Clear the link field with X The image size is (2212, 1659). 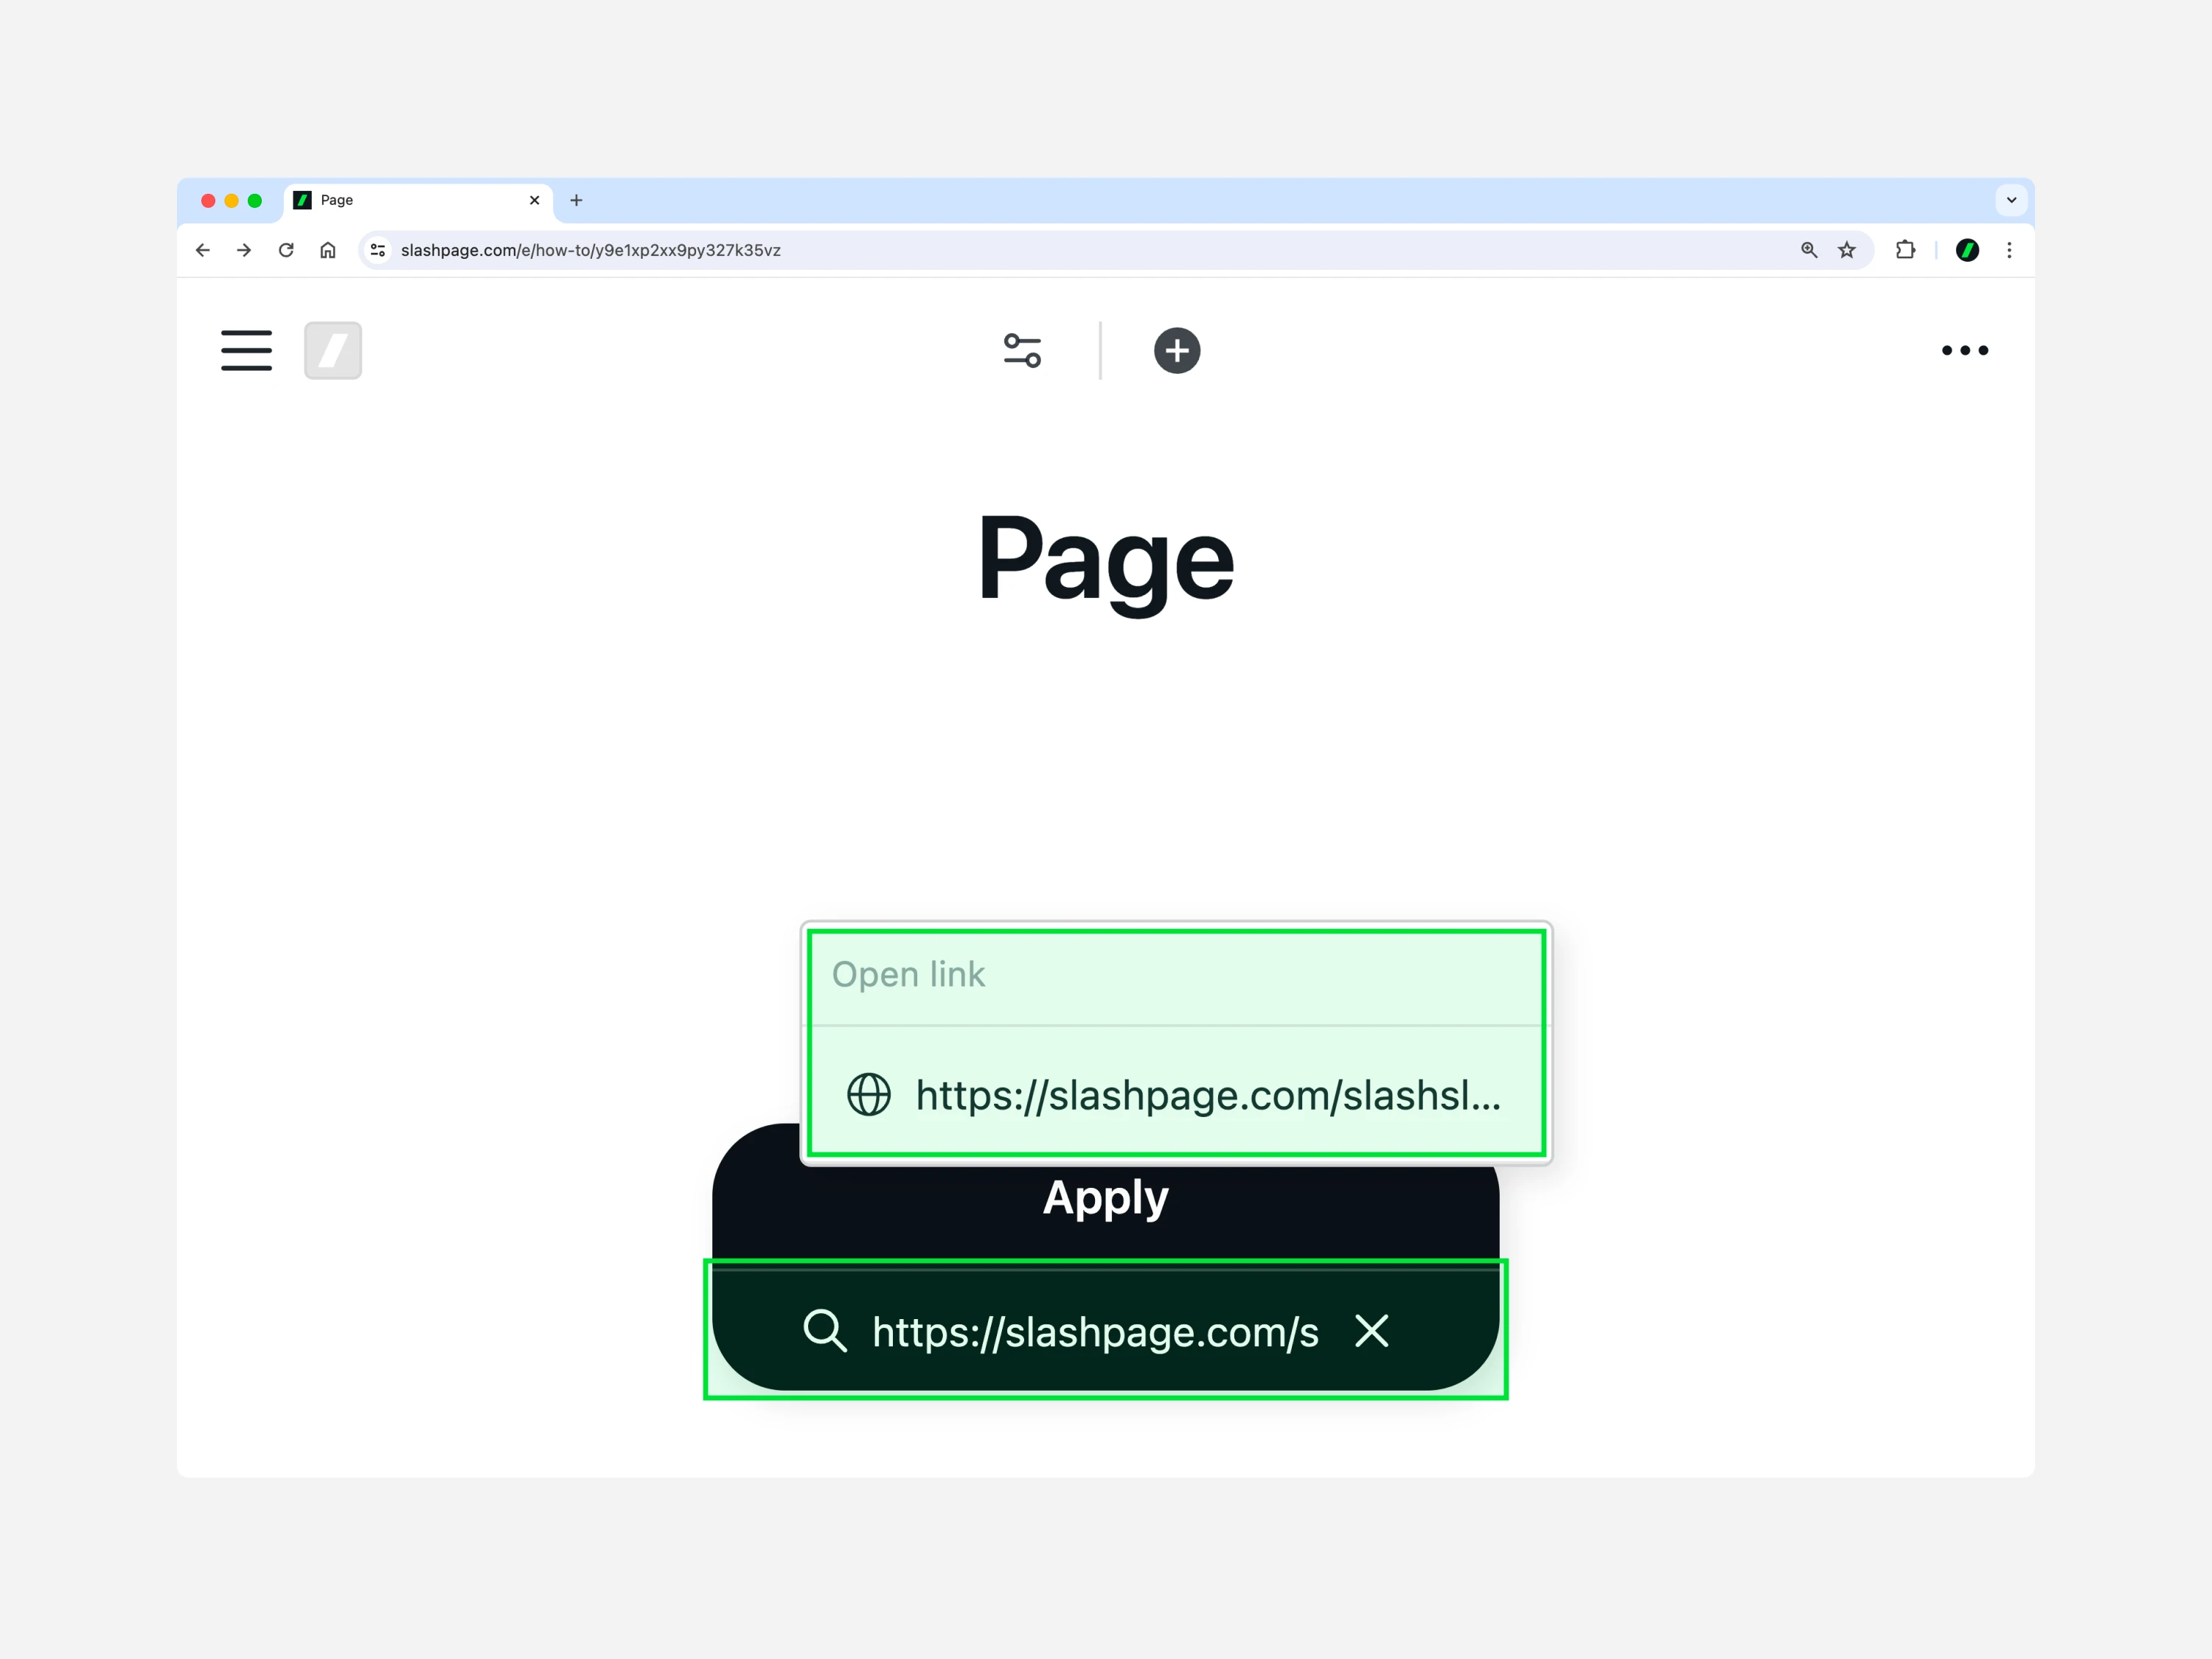[x=1371, y=1331]
